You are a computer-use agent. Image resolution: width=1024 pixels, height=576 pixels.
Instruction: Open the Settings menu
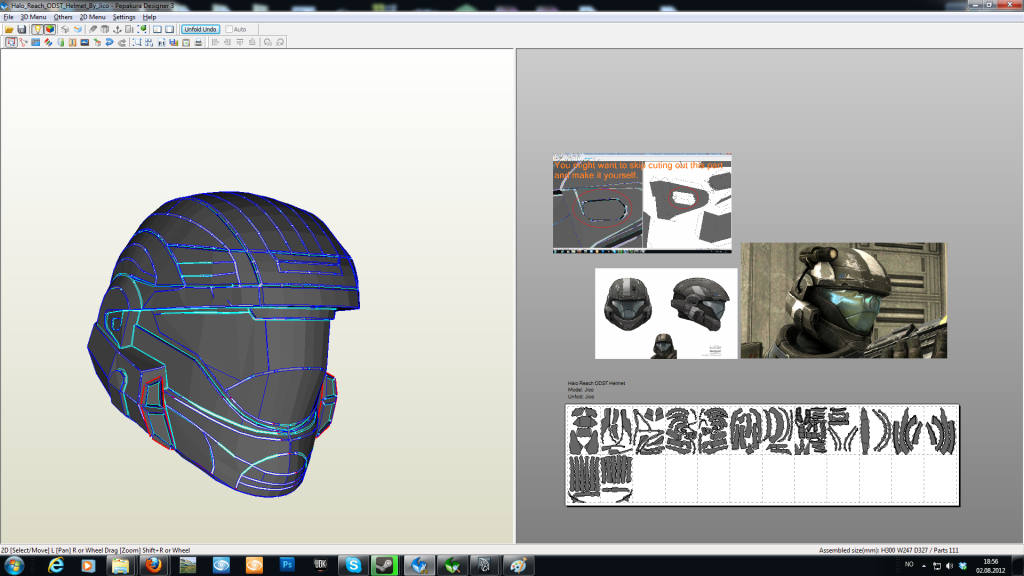click(123, 17)
